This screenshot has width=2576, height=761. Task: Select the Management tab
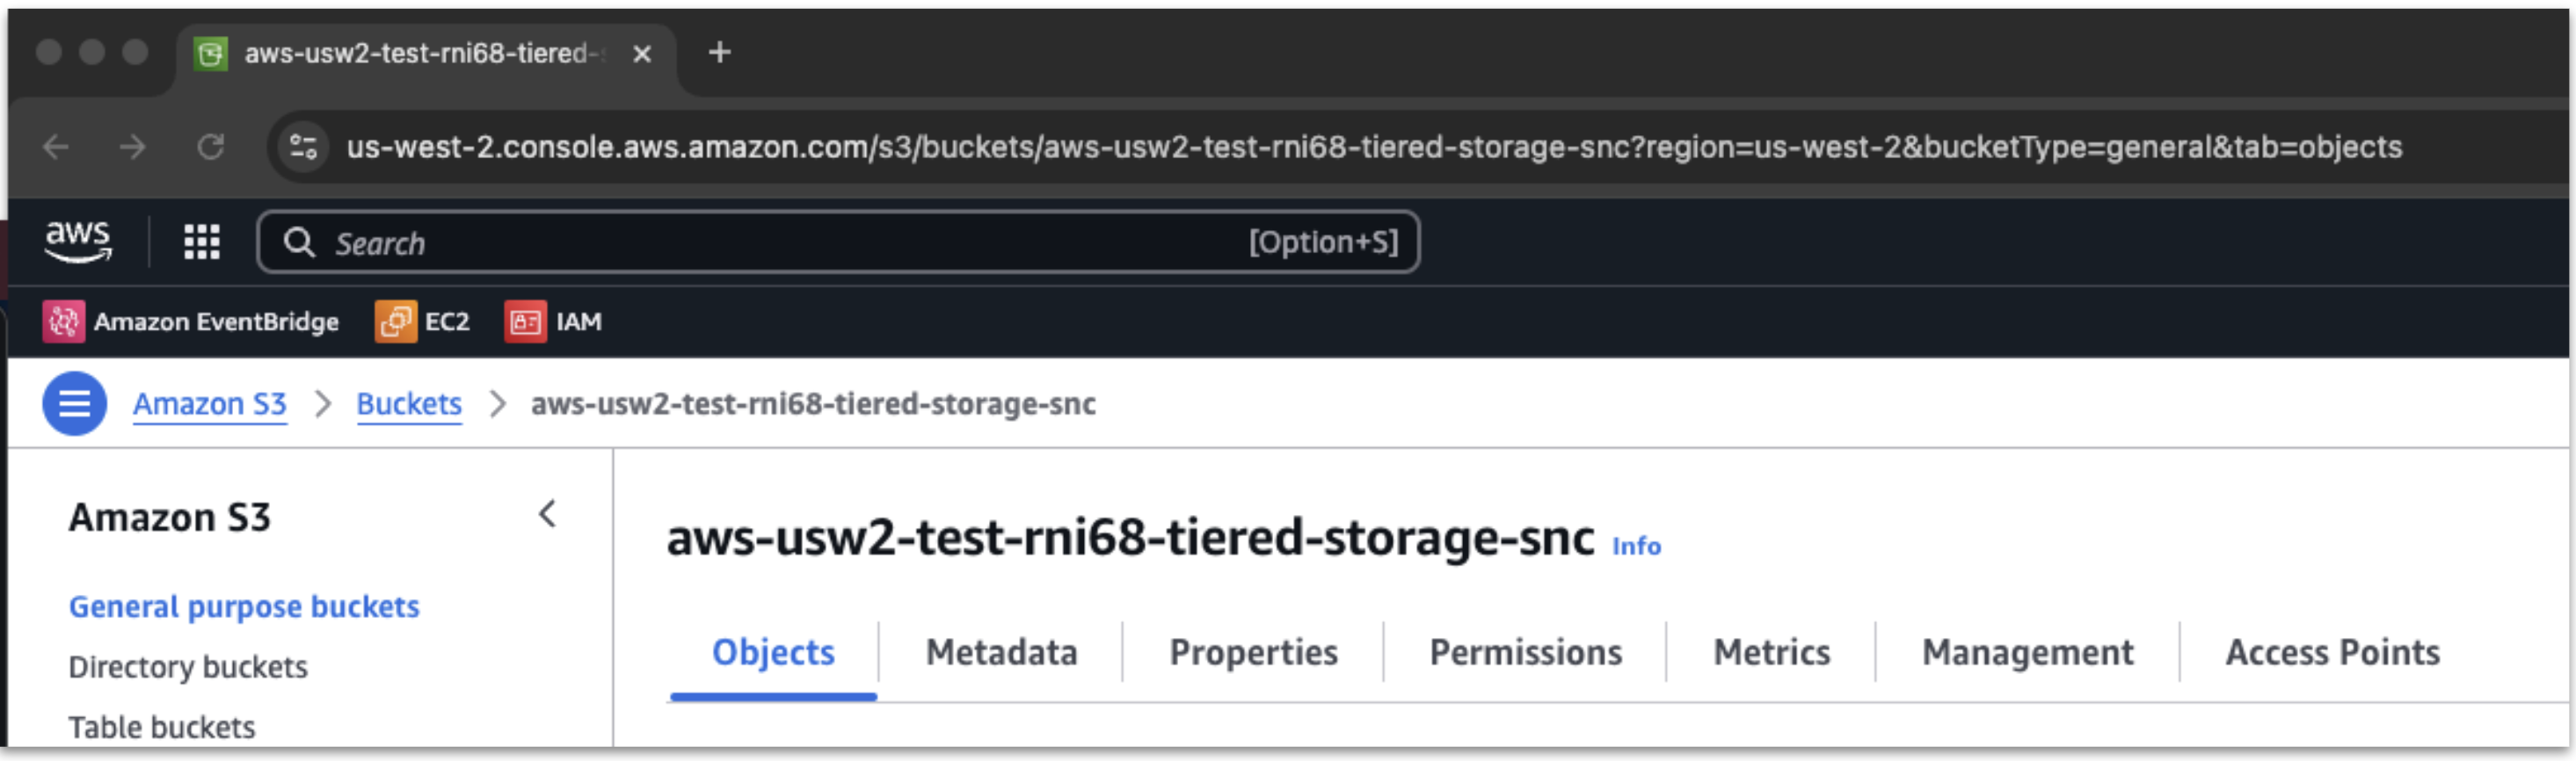[2027, 653]
